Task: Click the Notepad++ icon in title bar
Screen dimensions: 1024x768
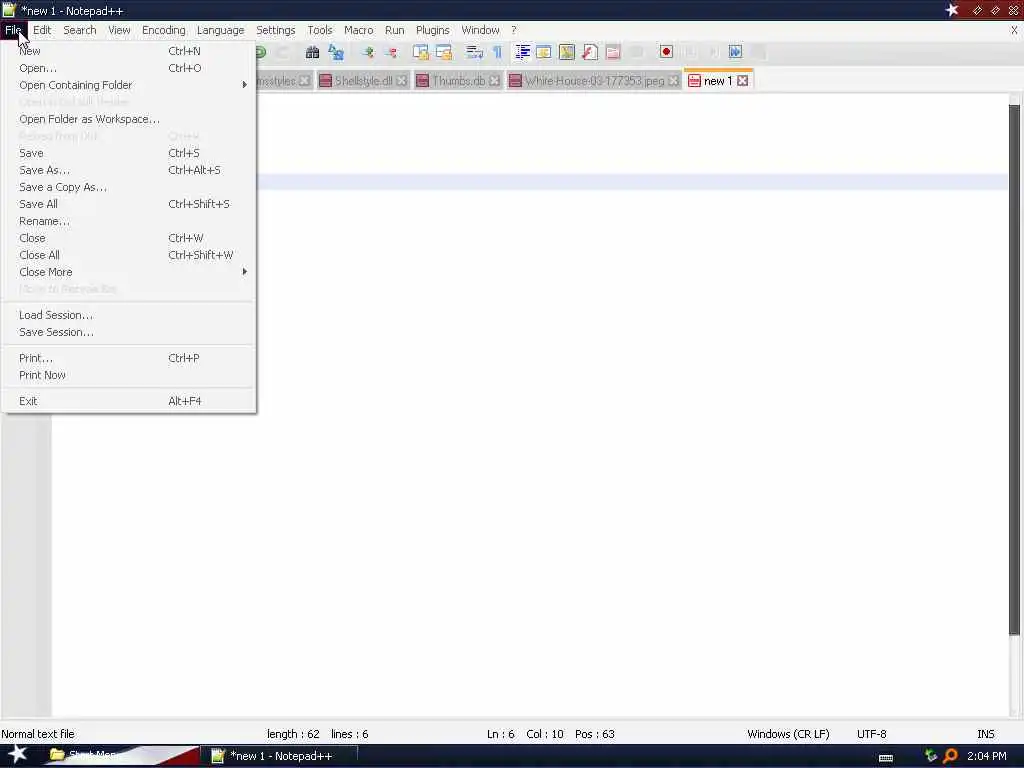Action: tap(8, 10)
